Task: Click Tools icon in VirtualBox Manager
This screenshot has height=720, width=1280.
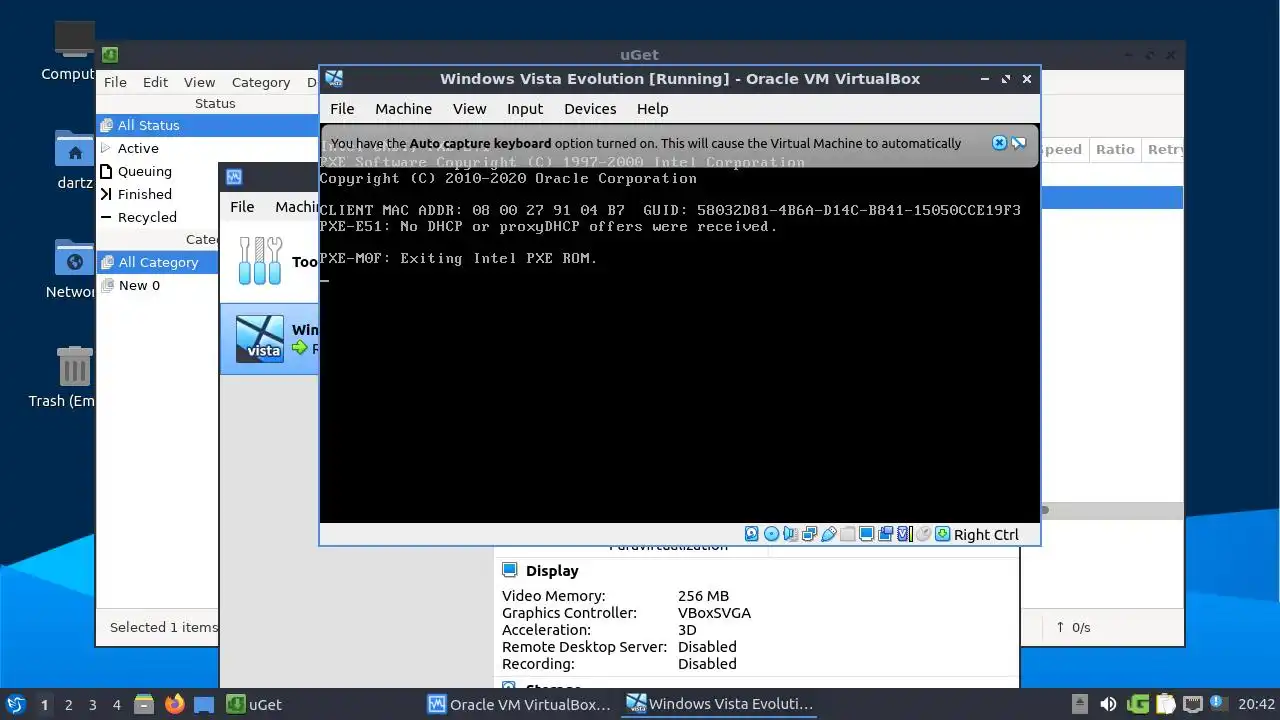Action: coord(260,261)
